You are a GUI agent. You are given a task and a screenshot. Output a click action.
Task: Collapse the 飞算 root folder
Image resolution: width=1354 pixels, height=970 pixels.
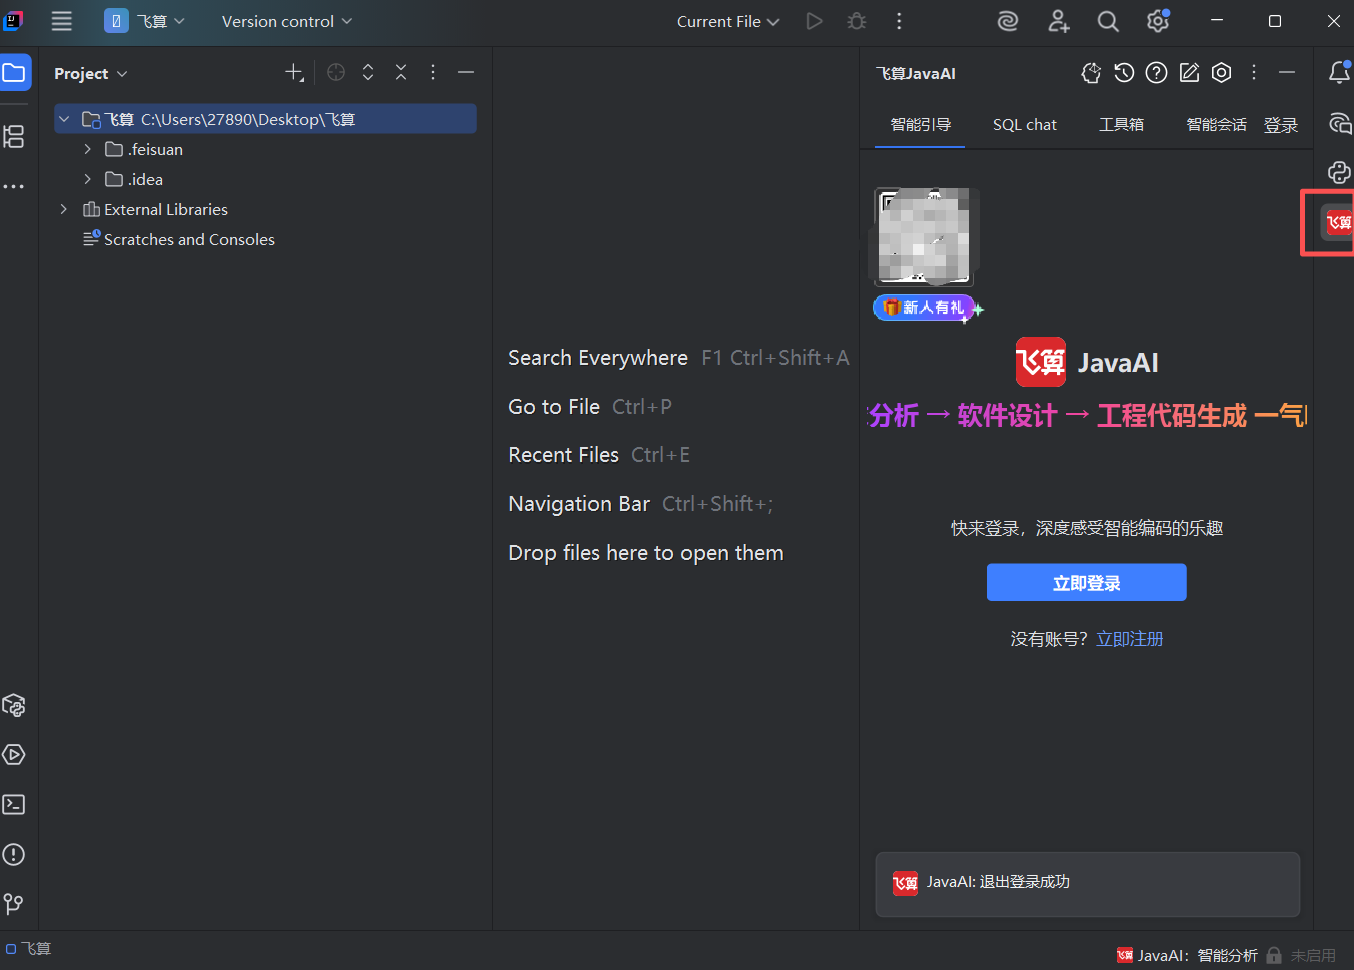tap(64, 119)
